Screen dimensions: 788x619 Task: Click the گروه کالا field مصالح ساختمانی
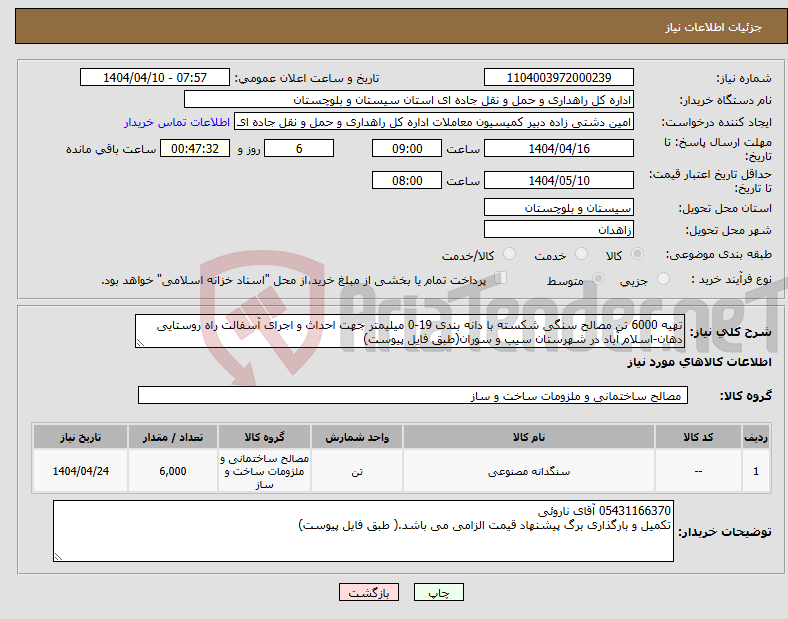[x=413, y=395]
